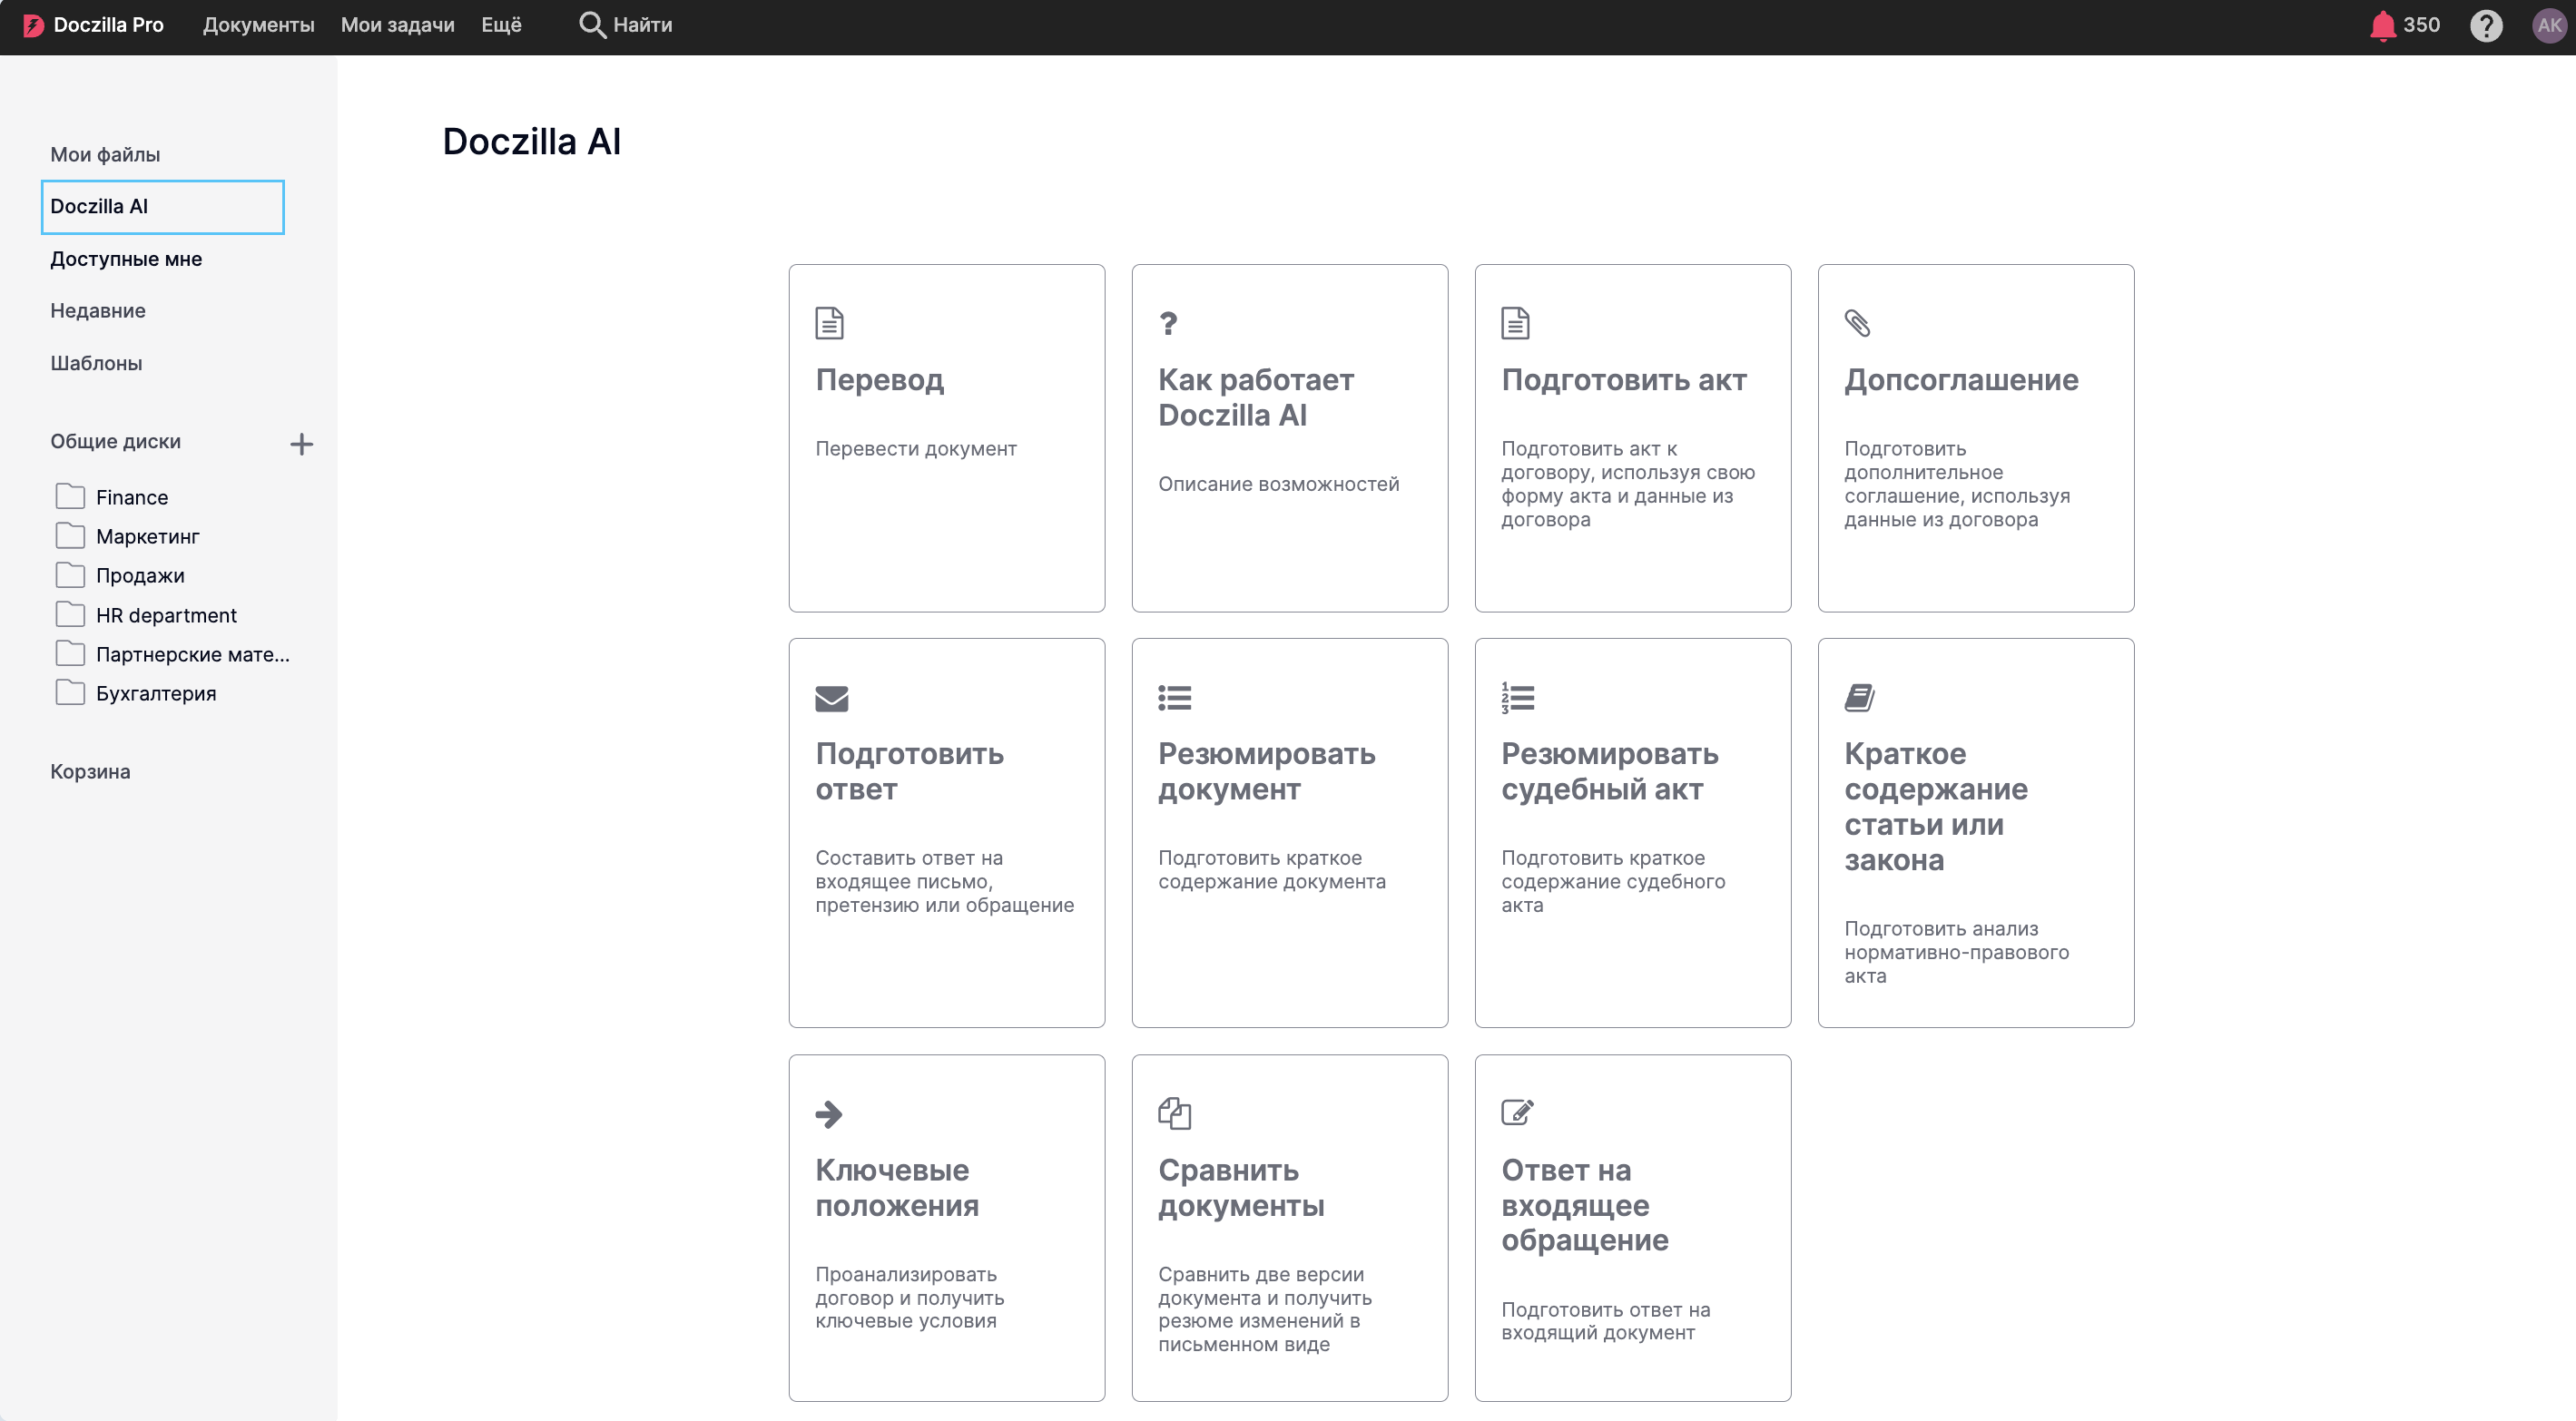Open the Сравнить документы card title

(x=1241, y=1188)
